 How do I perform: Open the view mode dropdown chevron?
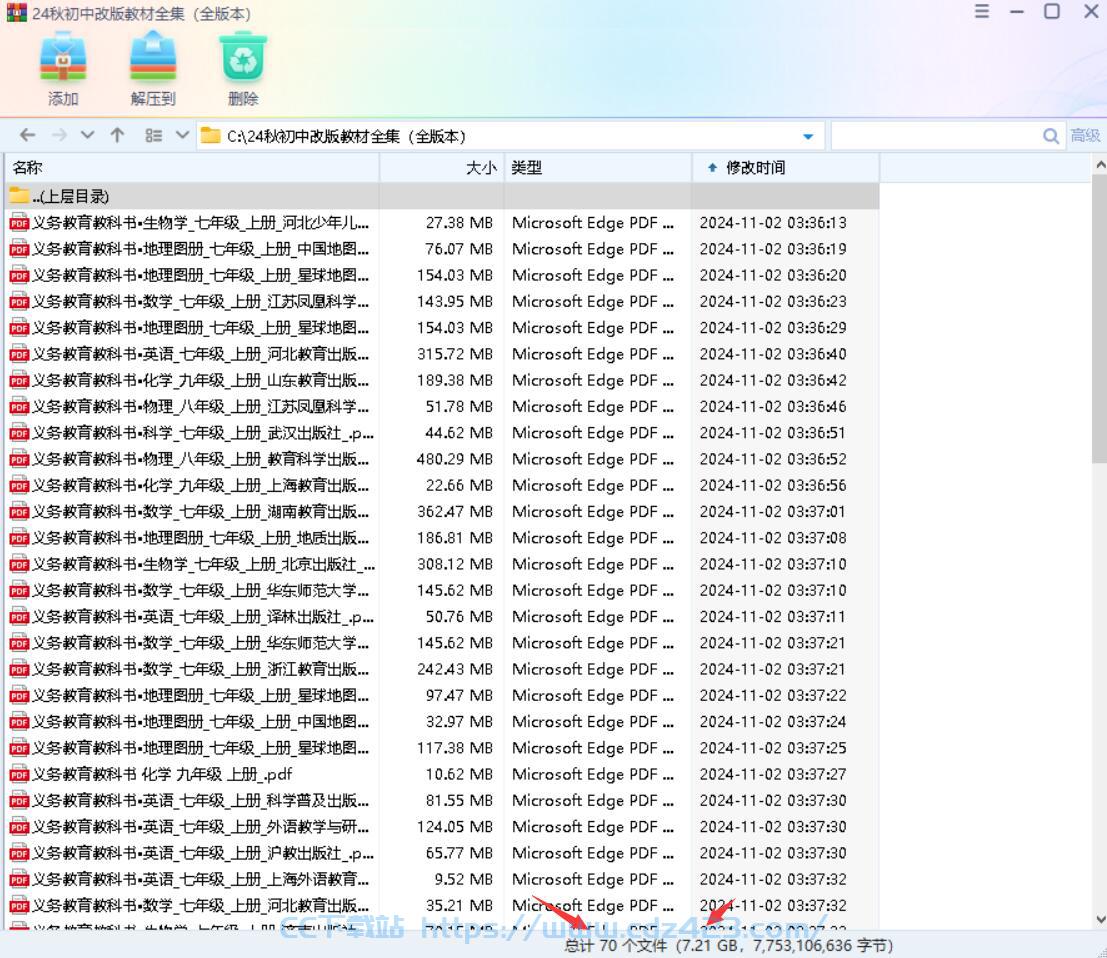pyautogui.click(x=182, y=135)
